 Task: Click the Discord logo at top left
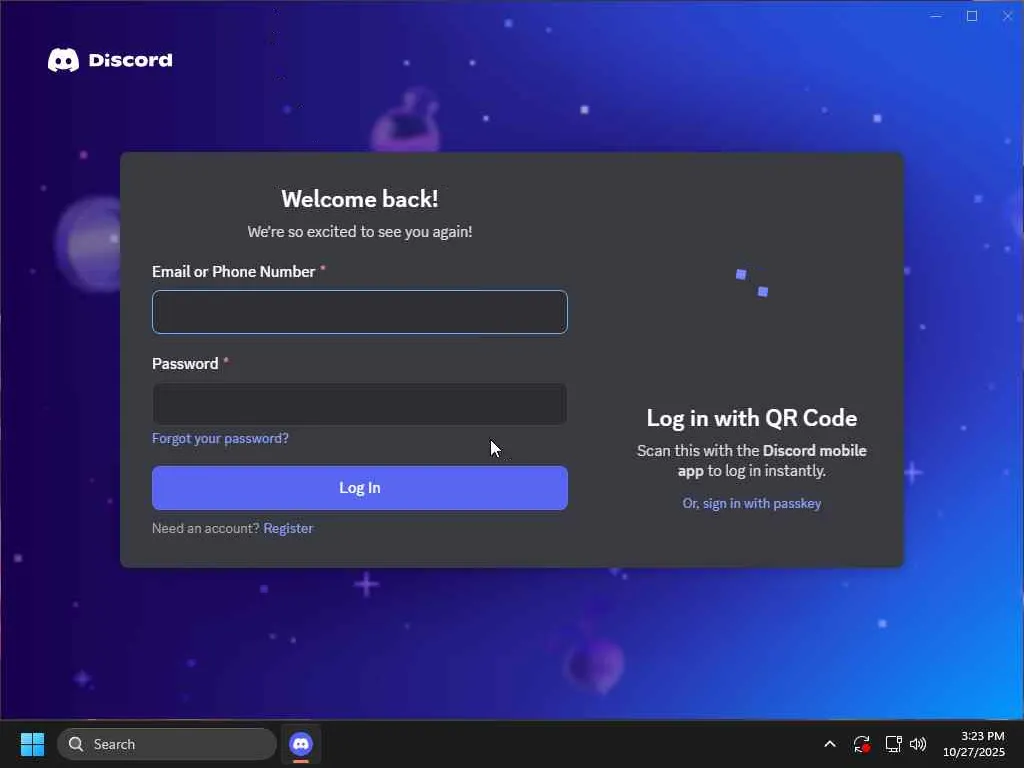click(110, 60)
